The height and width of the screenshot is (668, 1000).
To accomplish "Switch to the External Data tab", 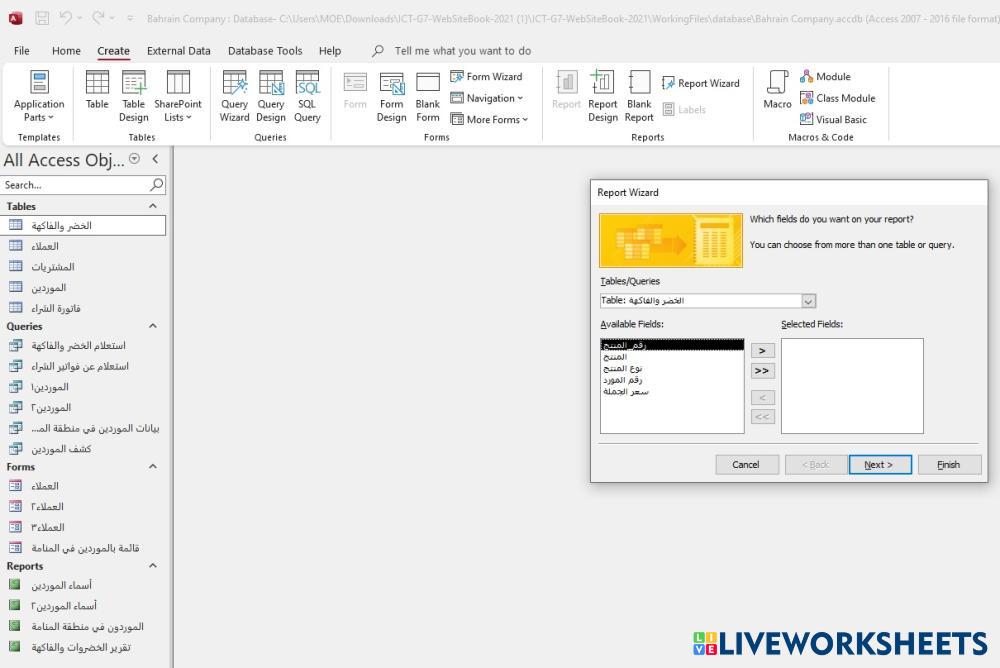I will (x=178, y=51).
